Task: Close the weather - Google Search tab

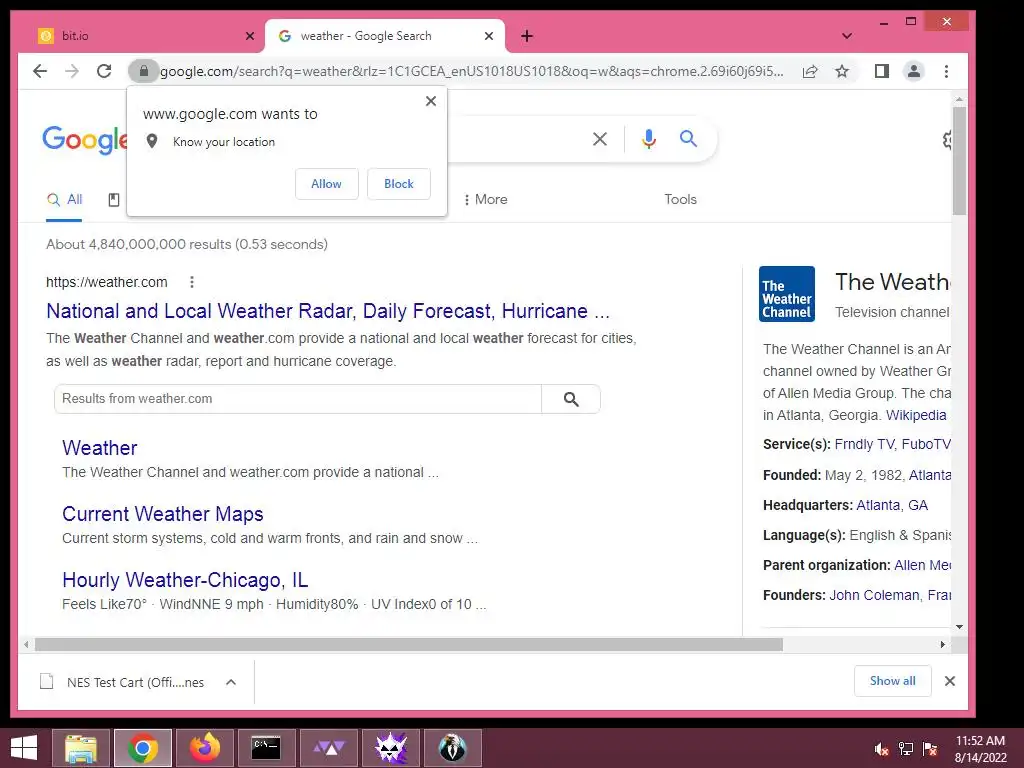Action: click(x=488, y=36)
